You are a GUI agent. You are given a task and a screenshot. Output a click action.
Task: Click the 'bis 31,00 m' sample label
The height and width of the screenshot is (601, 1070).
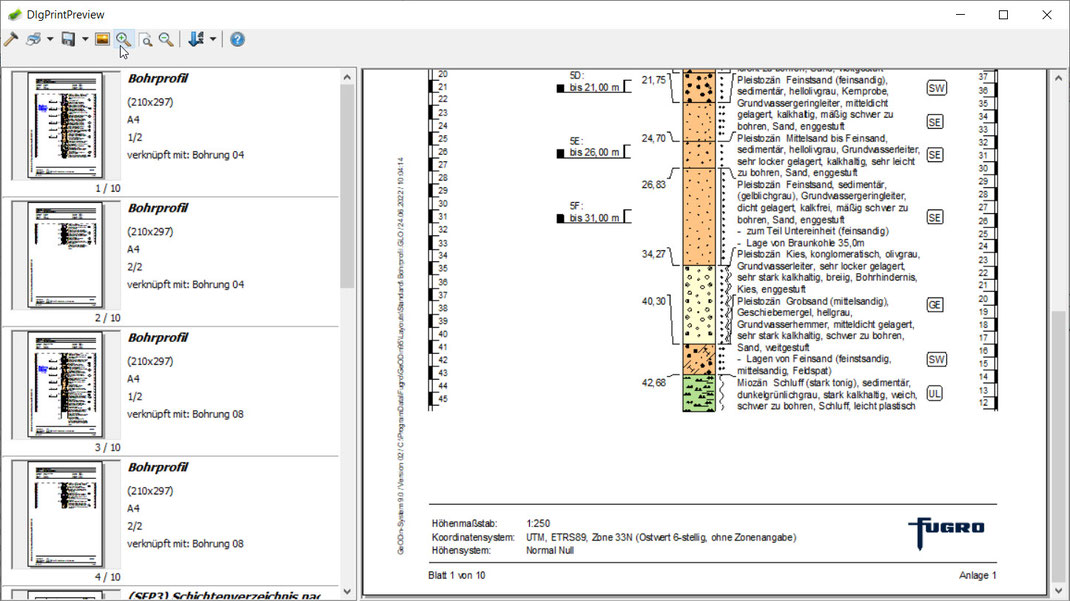pyautogui.click(x=594, y=218)
